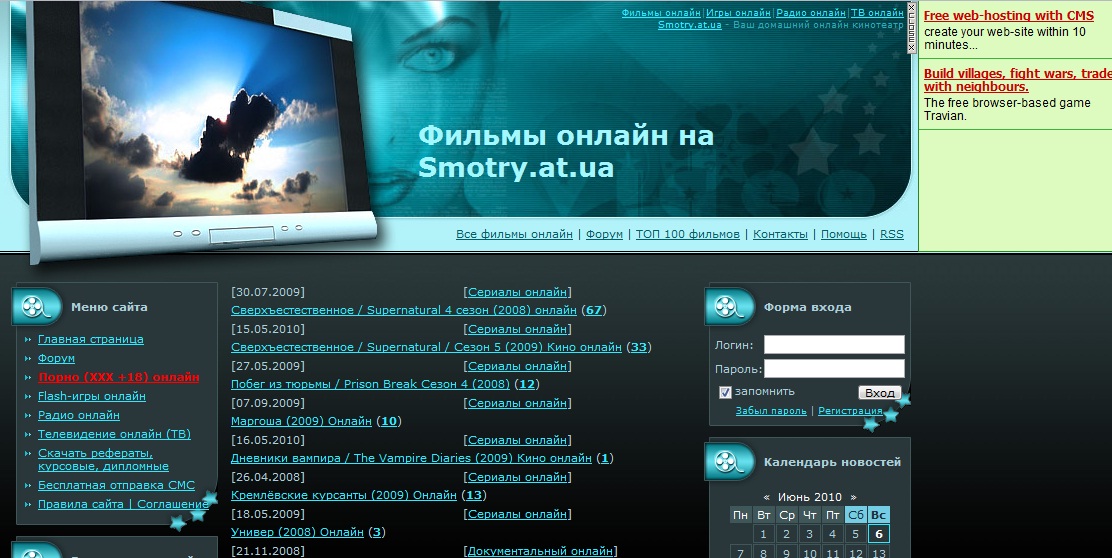This screenshot has height=558, width=1112.
Task: Open Универ (2008) Онлайн entry
Action: 297,532
